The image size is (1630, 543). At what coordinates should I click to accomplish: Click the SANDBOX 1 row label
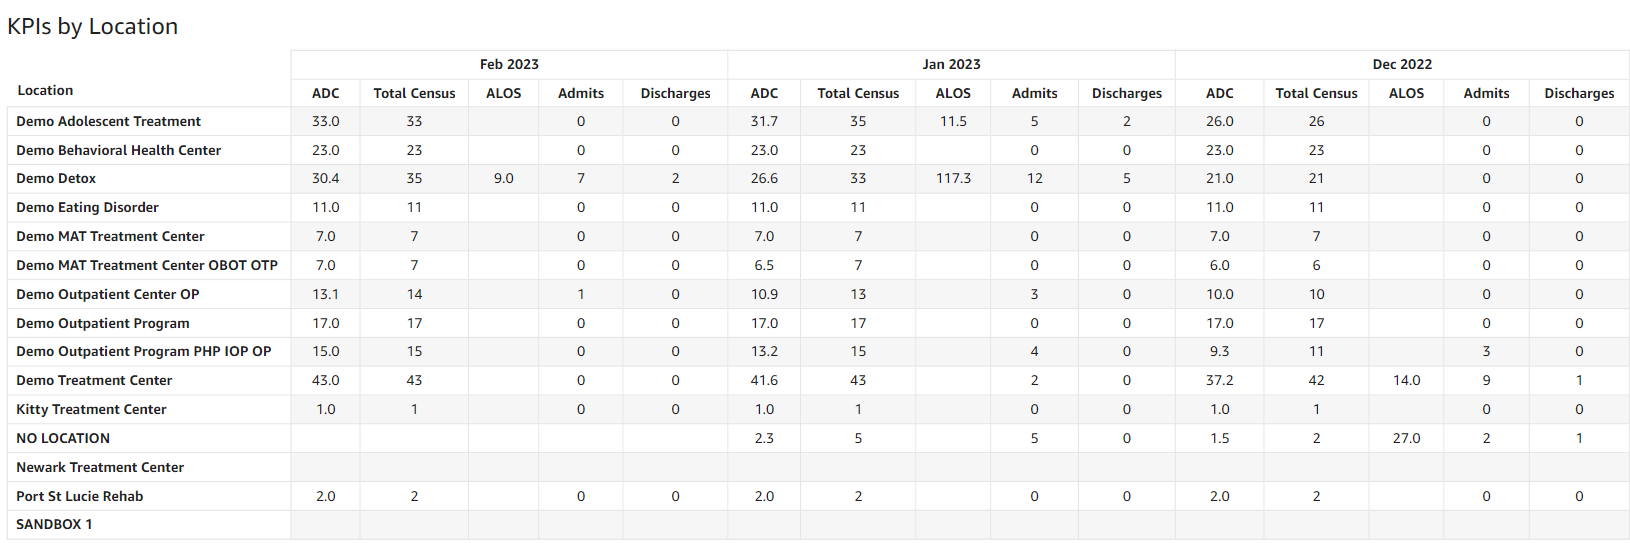pos(54,524)
